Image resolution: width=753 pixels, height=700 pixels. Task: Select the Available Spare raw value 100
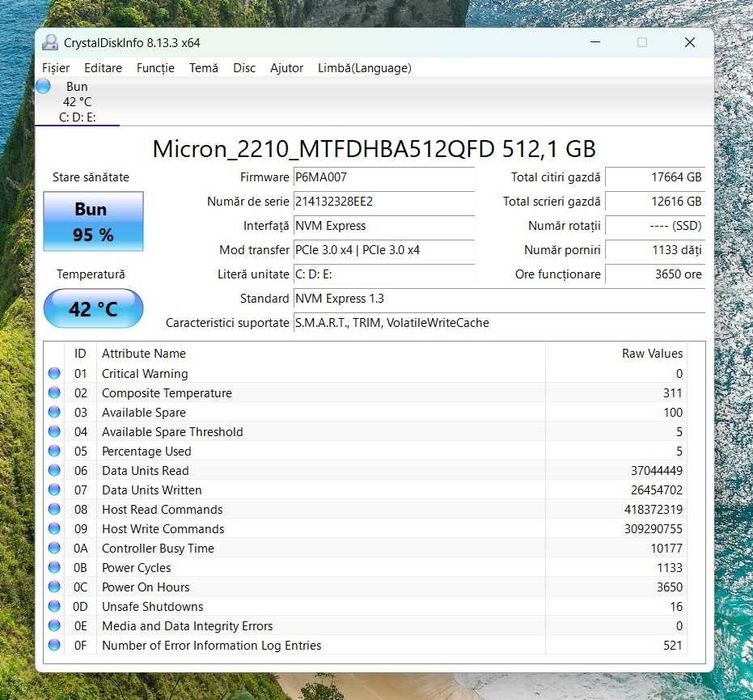click(673, 412)
